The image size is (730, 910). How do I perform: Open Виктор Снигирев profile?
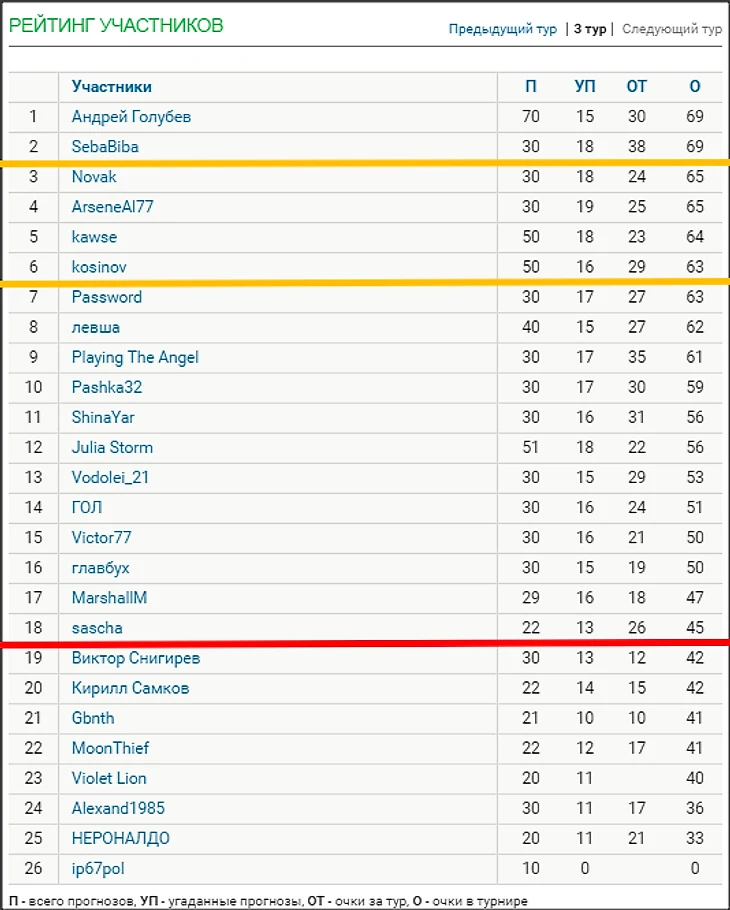[x=135, y=658]
